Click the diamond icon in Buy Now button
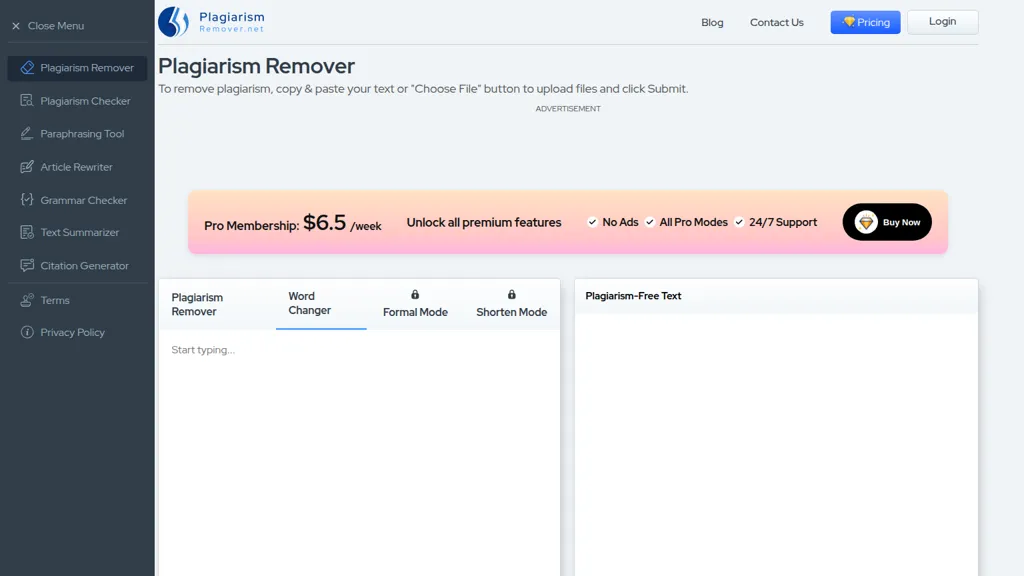 click(x=866, y=222)
